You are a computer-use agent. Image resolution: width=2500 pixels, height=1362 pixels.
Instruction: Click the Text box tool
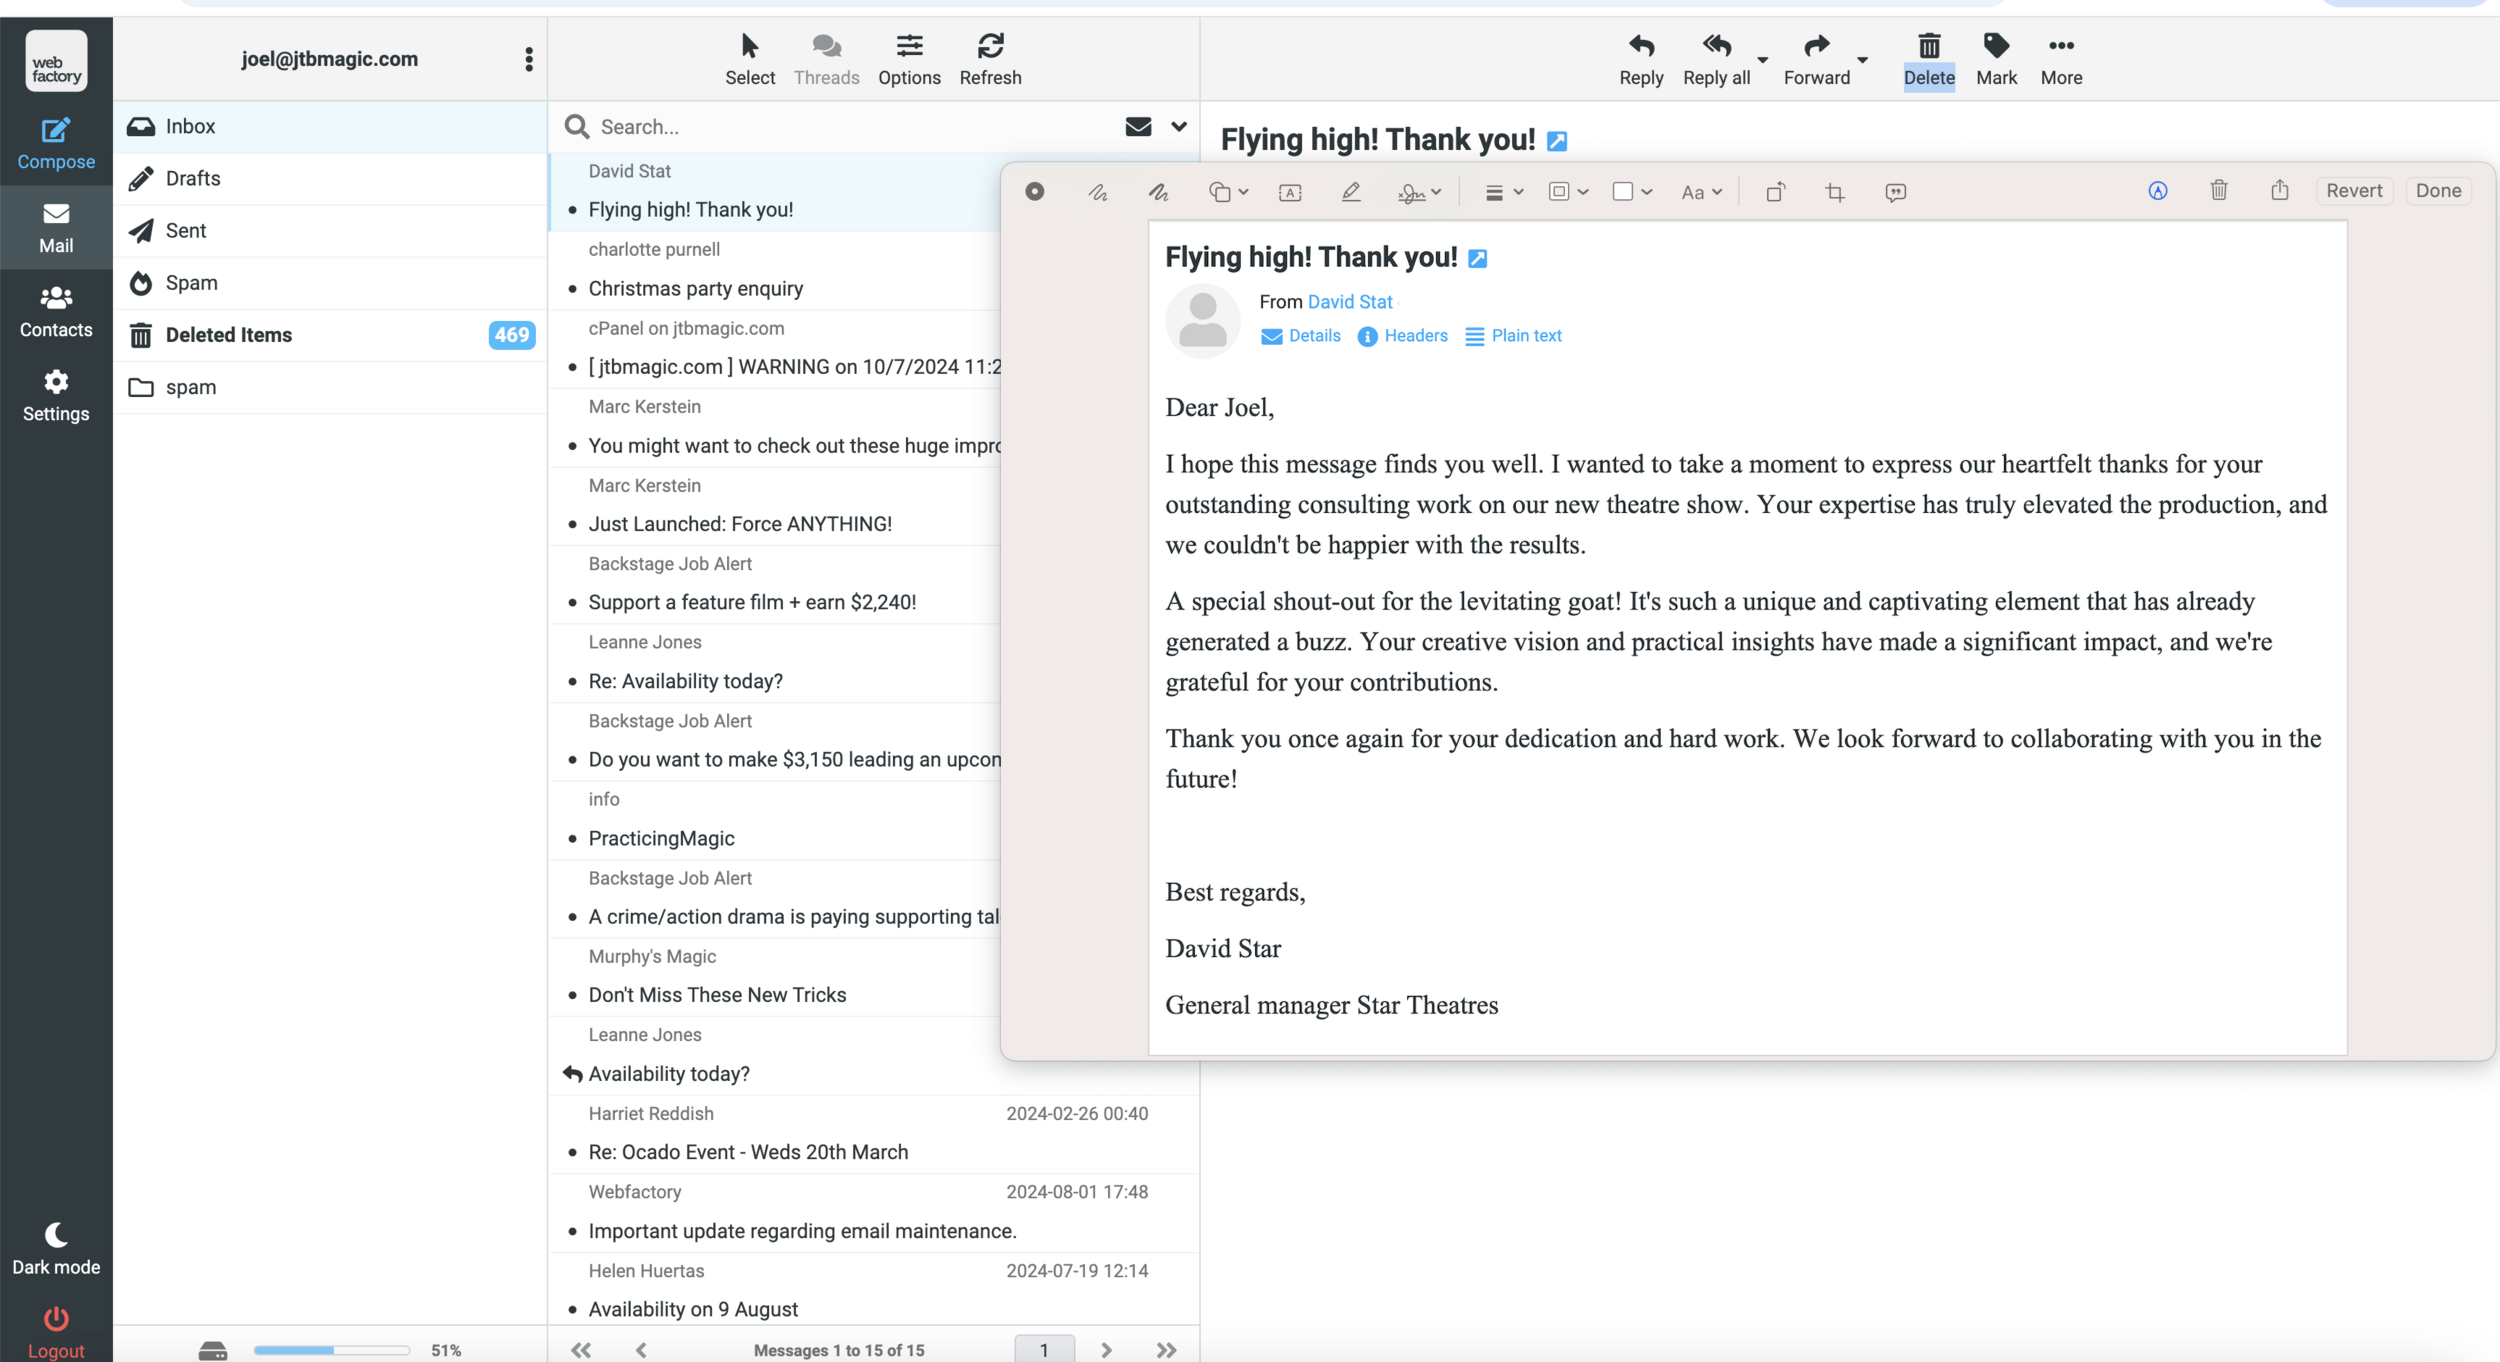(1290, 192)
